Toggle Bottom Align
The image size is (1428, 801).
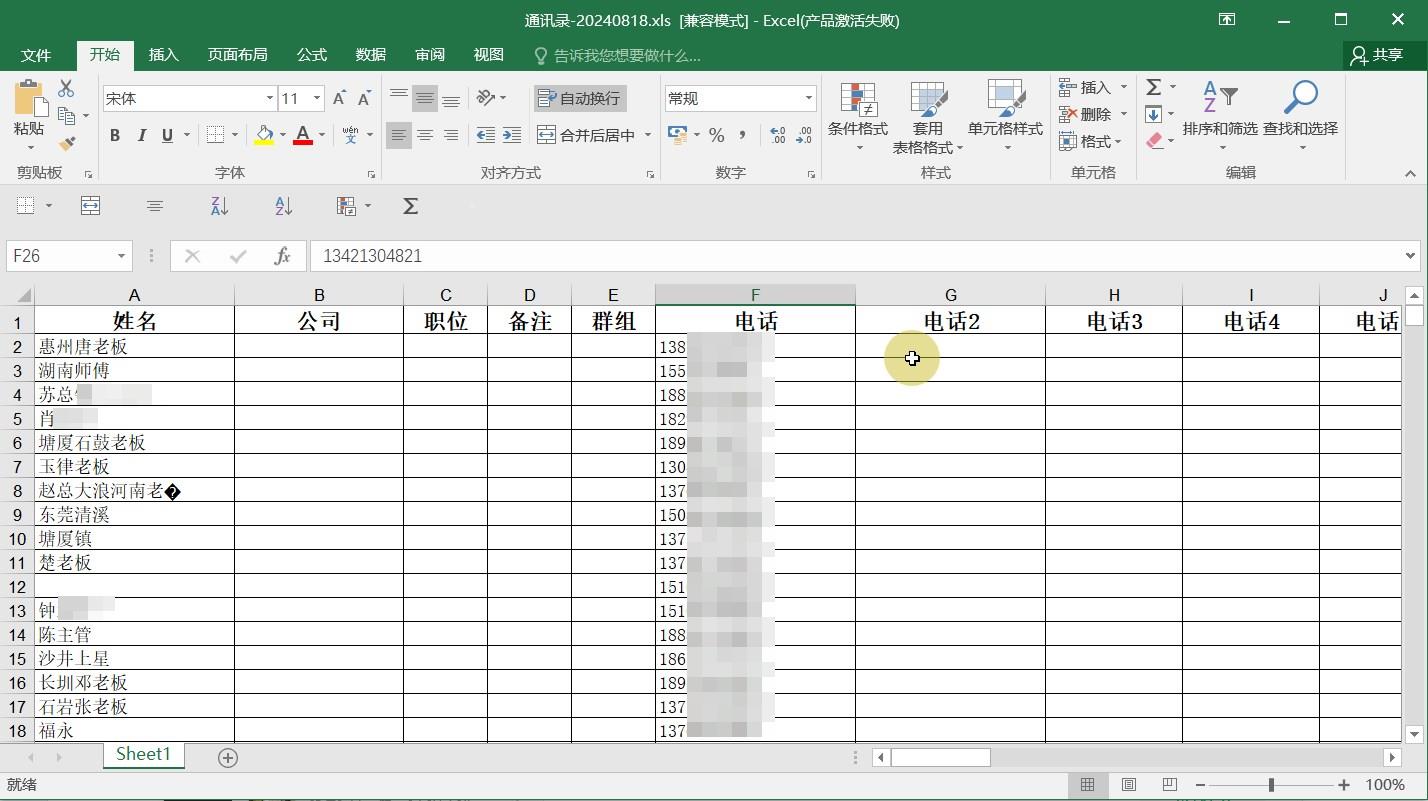click(x=451, y=98)
